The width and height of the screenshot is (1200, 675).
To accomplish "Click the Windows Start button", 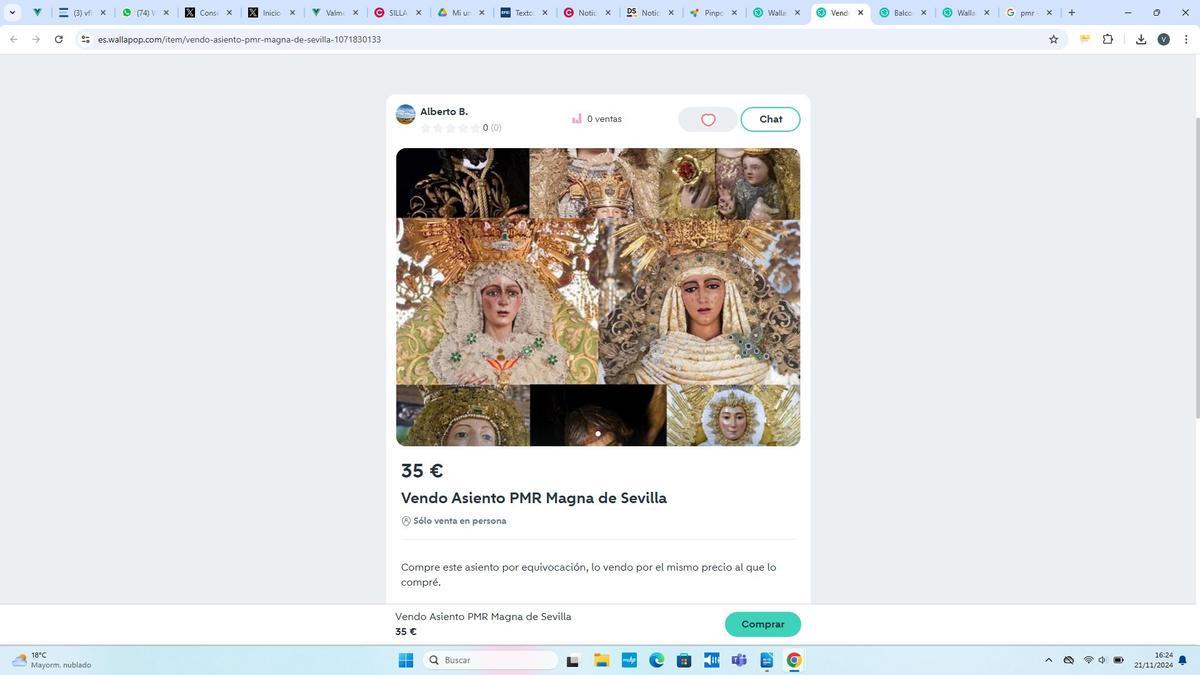I will 406,660.
